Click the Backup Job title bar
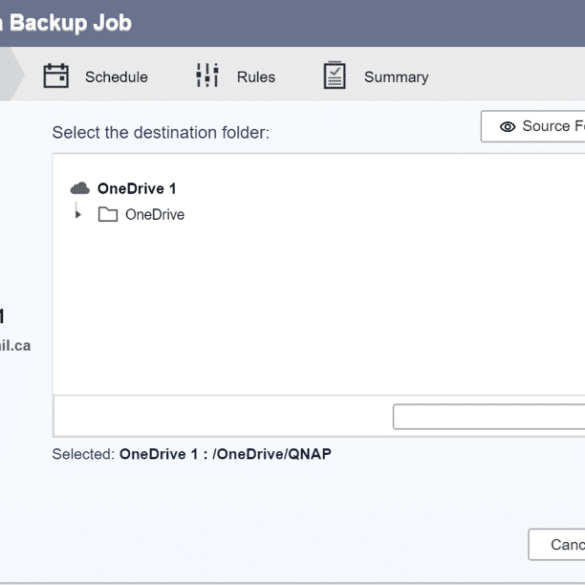 [x=292, y=23]
